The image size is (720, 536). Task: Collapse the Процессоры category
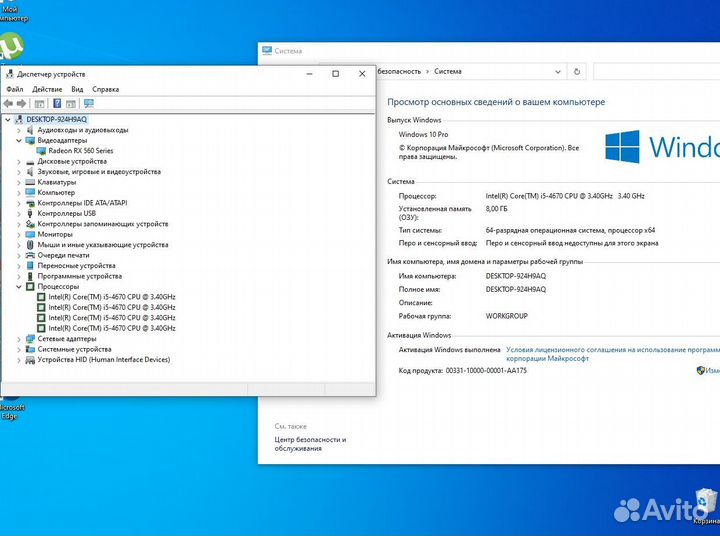tap(19, 287)
